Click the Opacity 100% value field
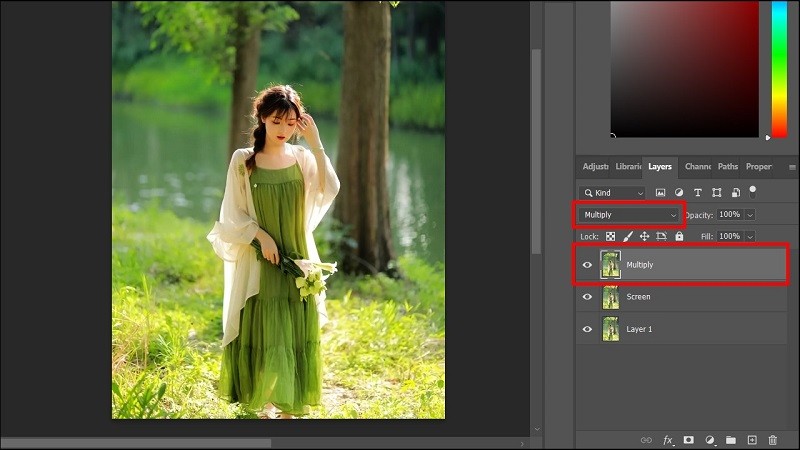800x450 pixels. pyautogui.click(x=731, y=215)
